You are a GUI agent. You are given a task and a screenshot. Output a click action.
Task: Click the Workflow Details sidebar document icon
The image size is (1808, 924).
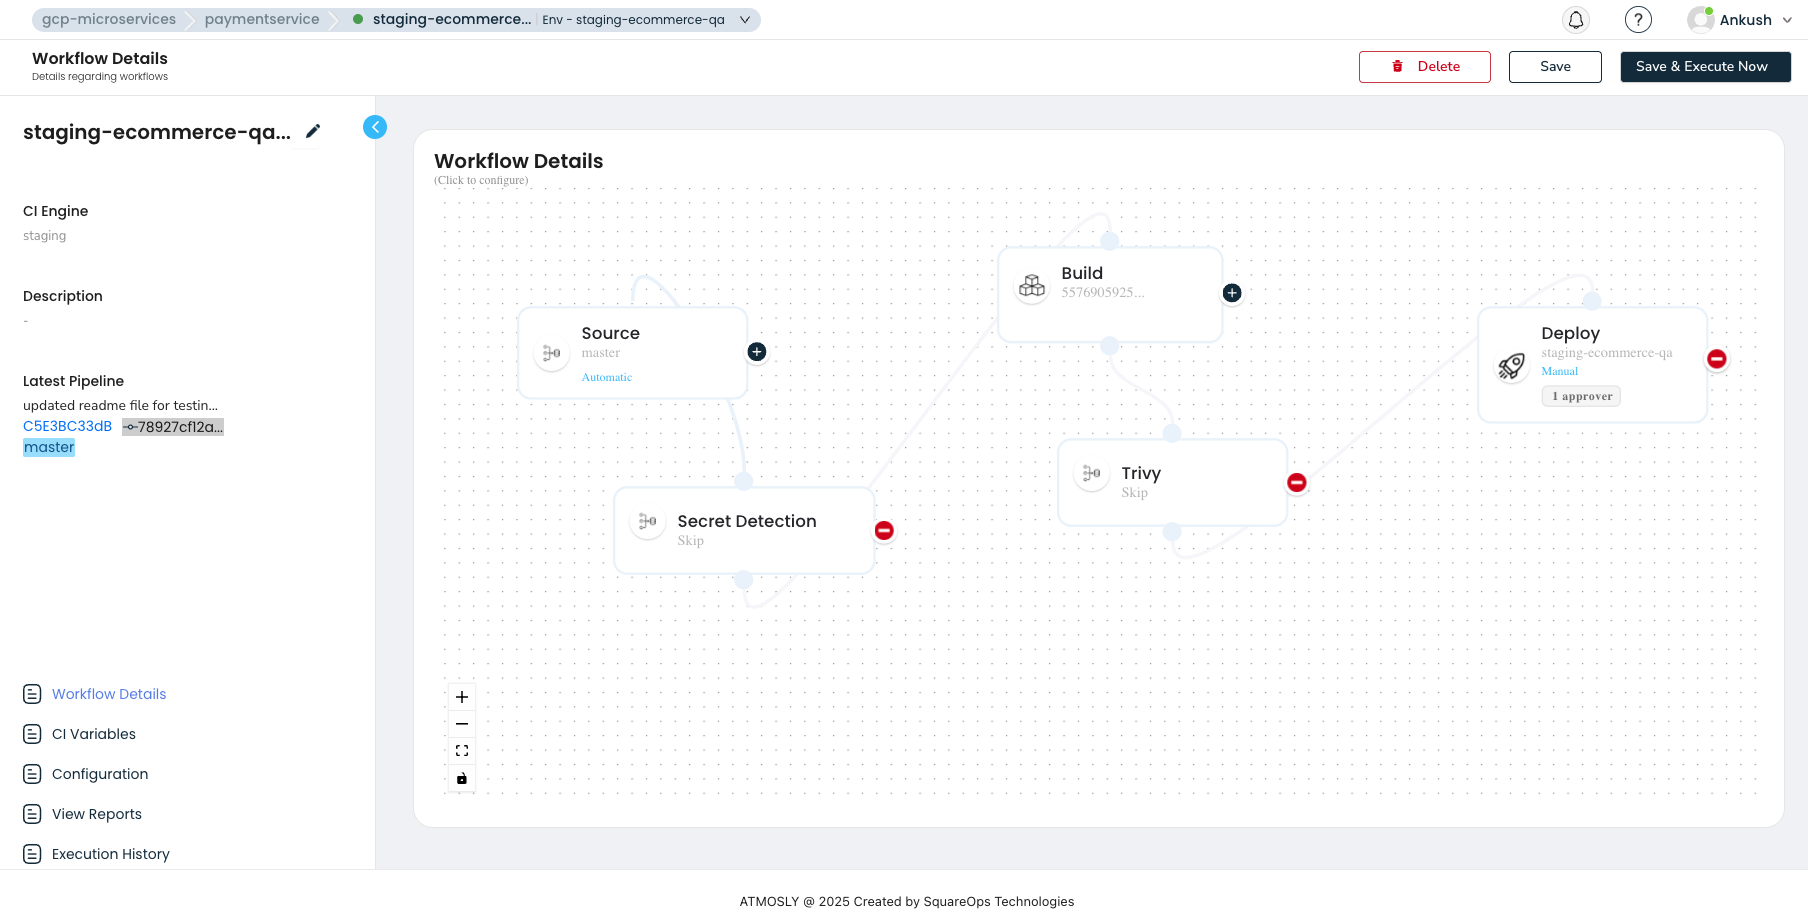(x=32, y=694)
